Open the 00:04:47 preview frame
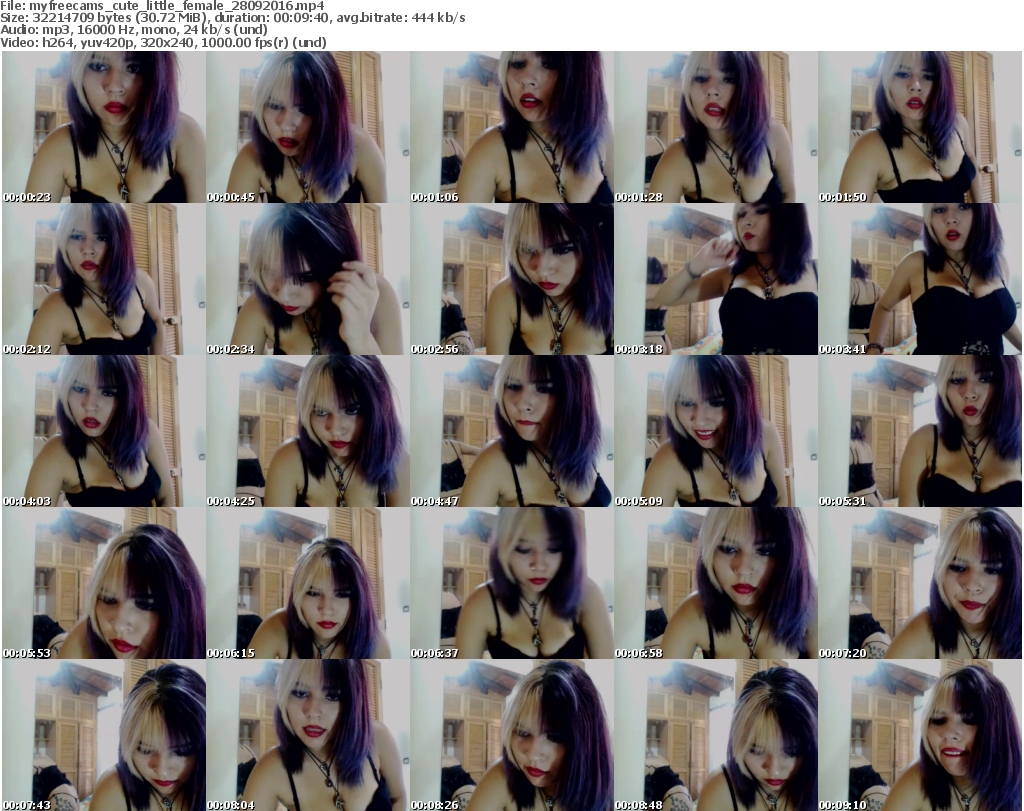The width and height of the screenshot is (1024, 811). 512,431
